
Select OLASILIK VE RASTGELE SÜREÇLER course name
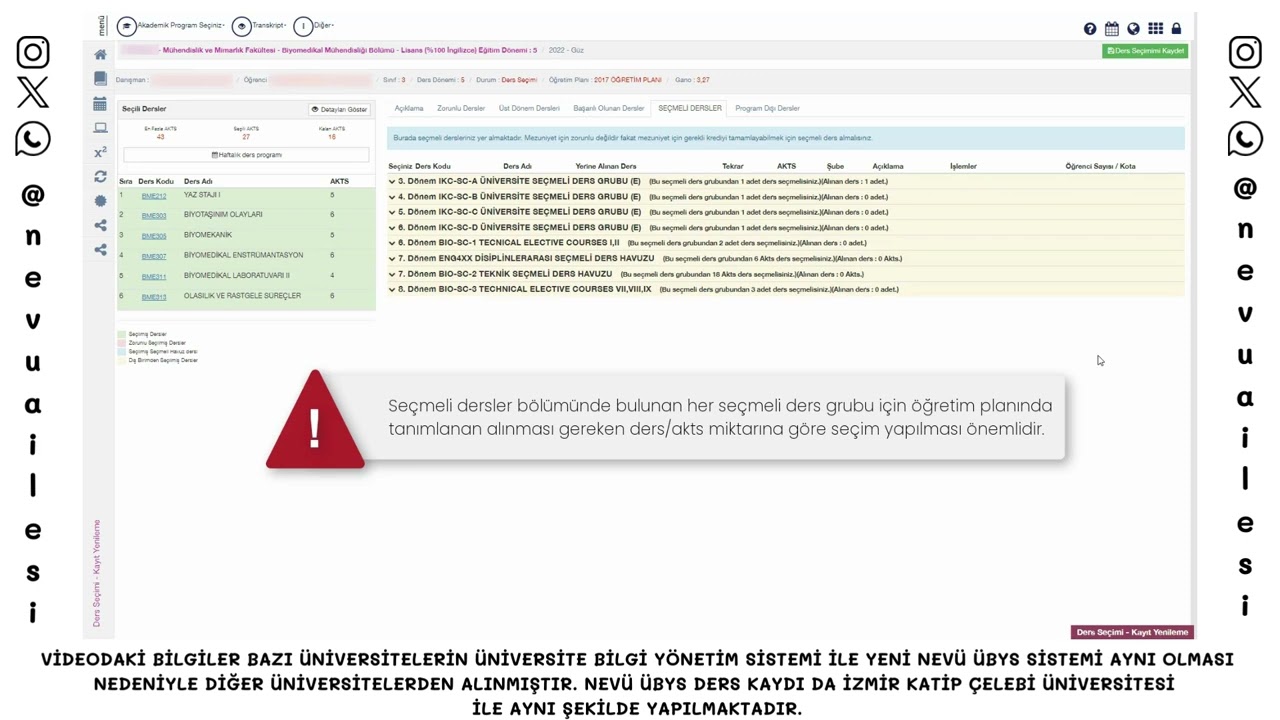(x=242, y=296)
